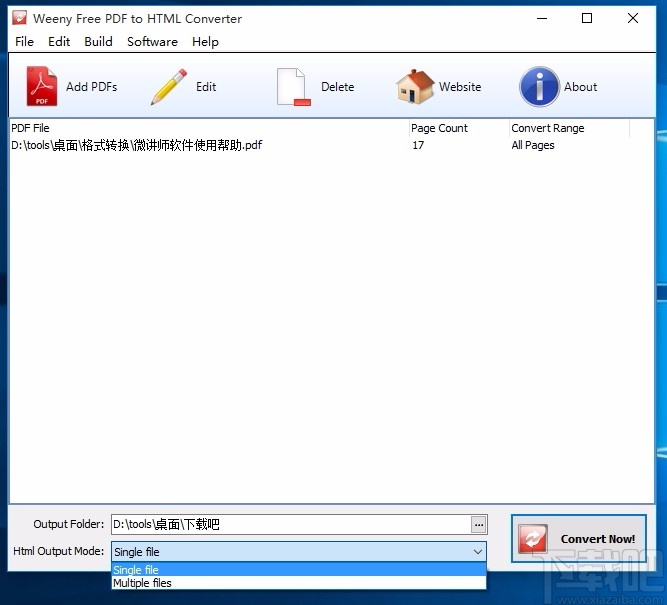Viewport: 667px width, 605px height.
Task: Open the Build menu
Action: [98, 42]
